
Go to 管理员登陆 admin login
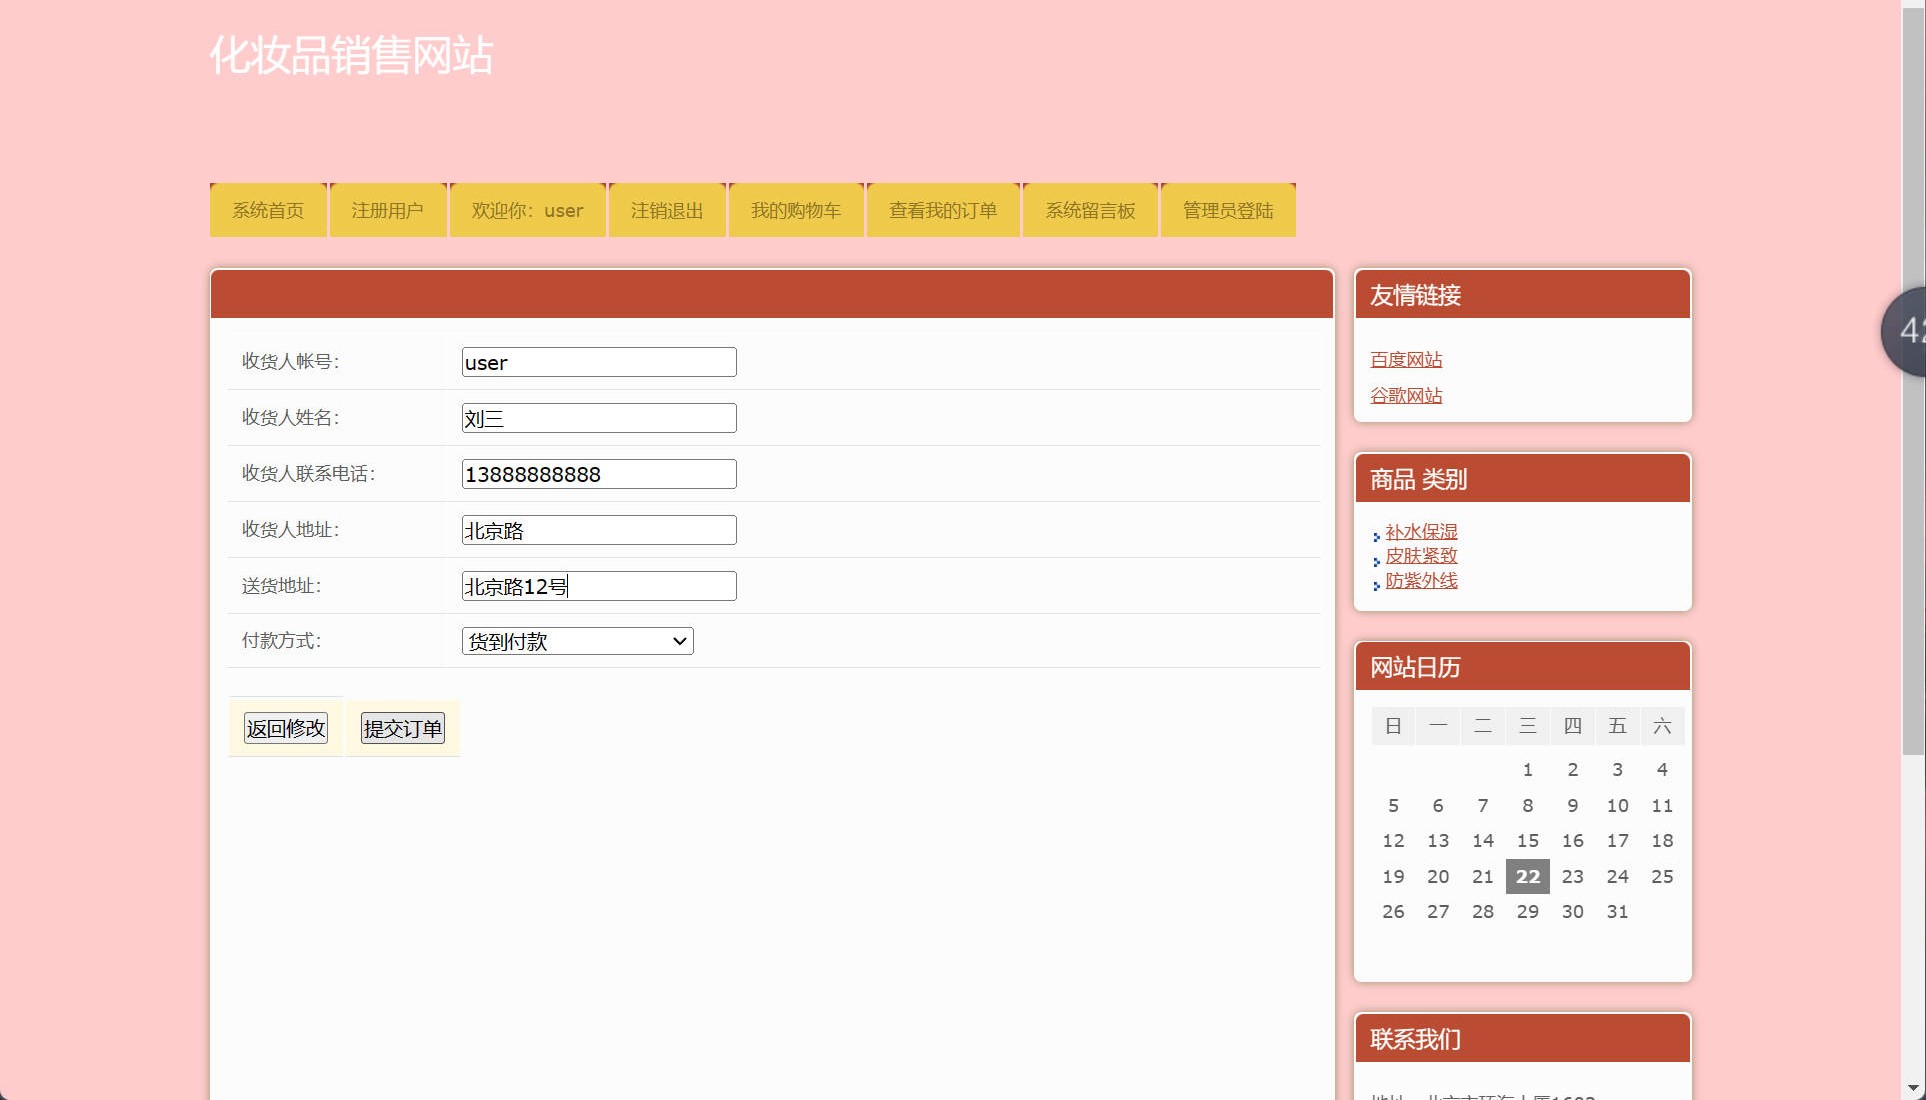1227,210
